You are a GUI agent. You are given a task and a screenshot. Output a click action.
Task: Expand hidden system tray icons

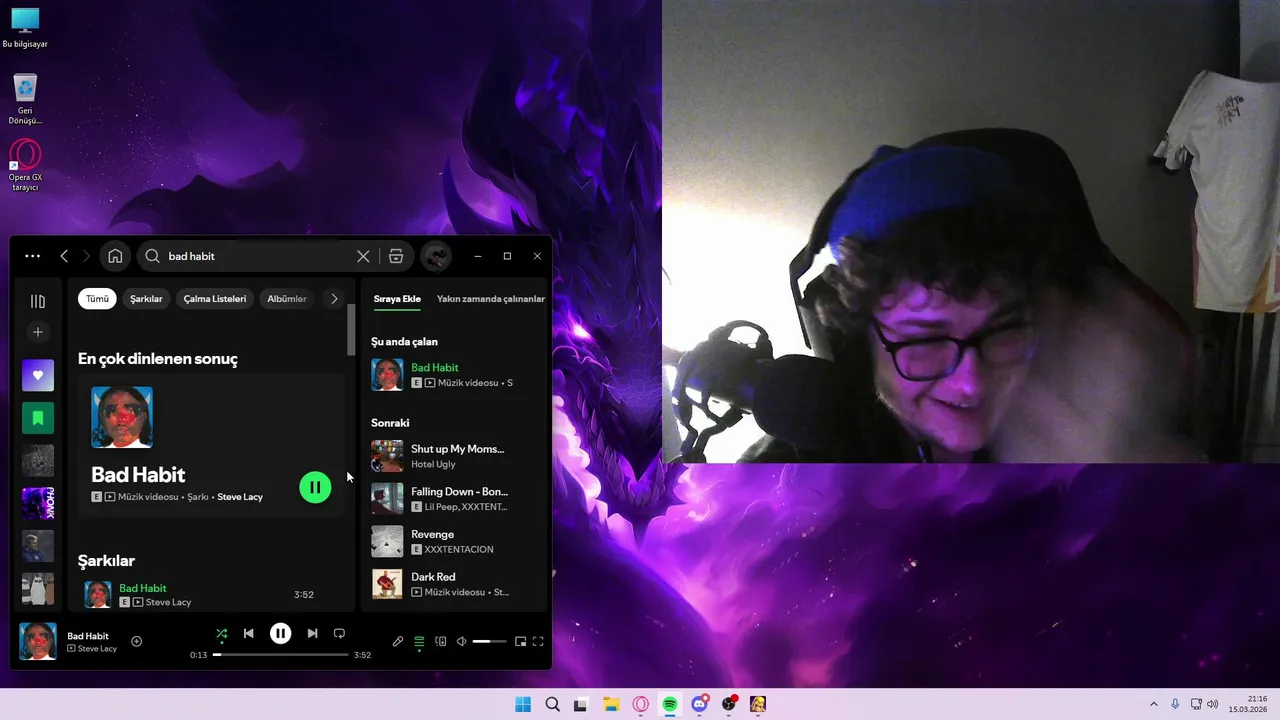[1153, 704]
